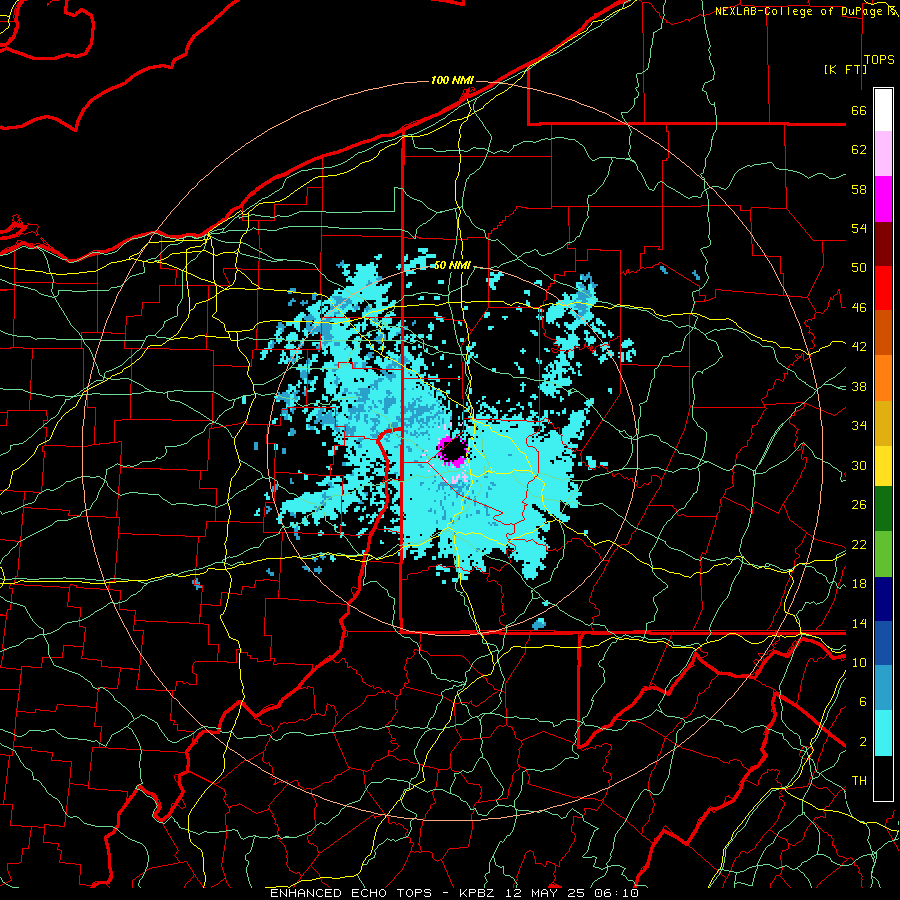Viewport: 900px width, 900px height.
Task: Click the bright red 50 K FT legend swatch
Action: [x=883, y=288]
